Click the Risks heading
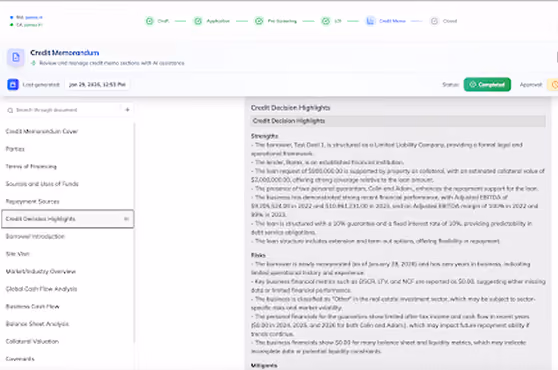558x370 pixels. [x=258, y=255]
